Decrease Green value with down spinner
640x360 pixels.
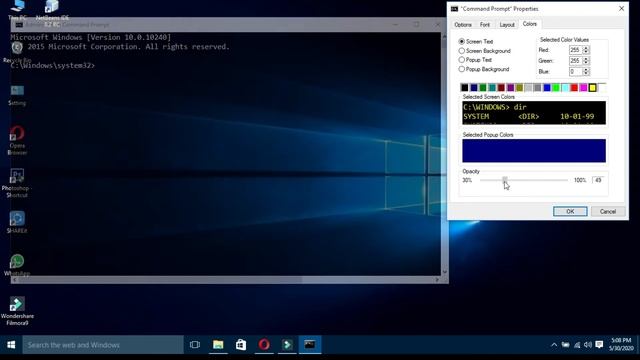tap(586, 62)
